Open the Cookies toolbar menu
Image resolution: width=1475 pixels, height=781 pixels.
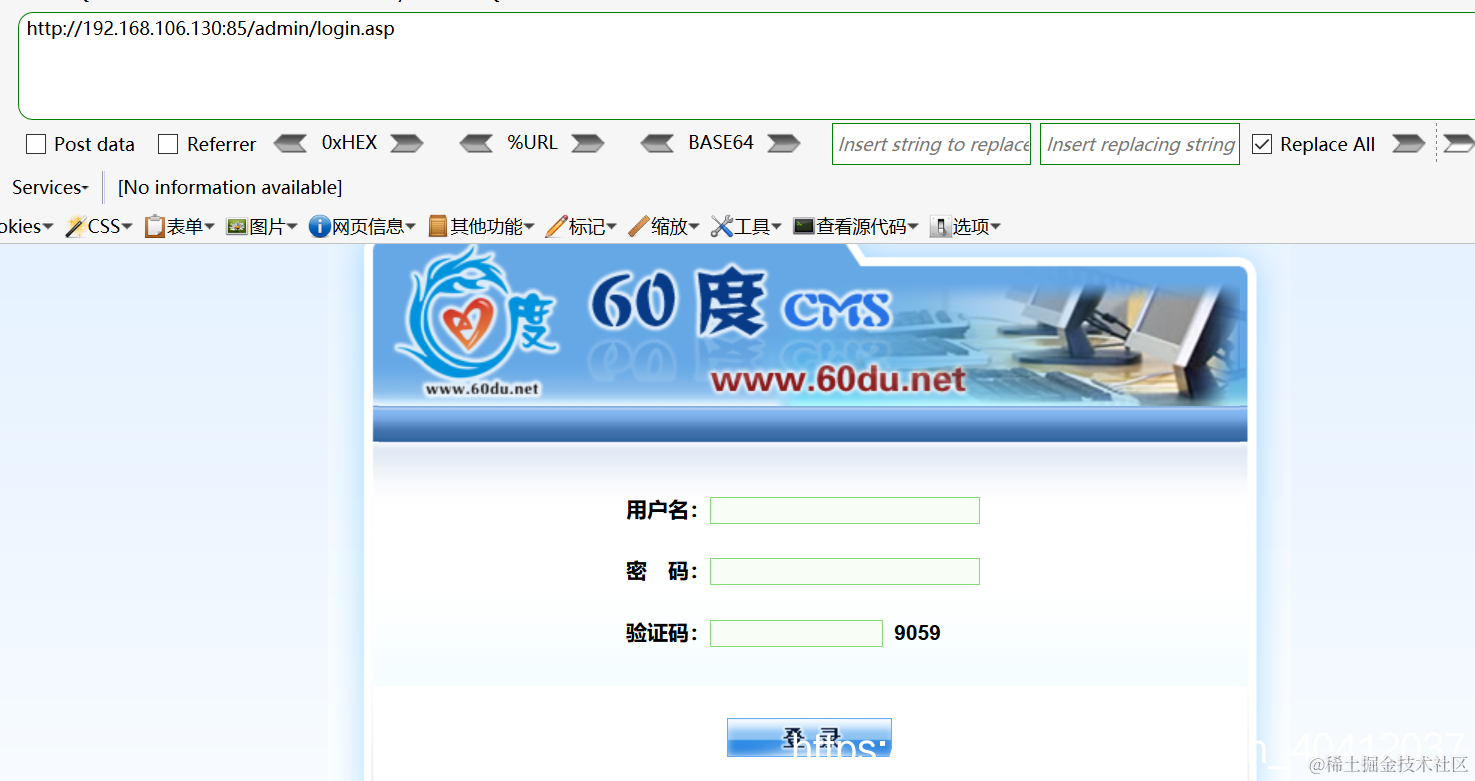tap(26, 227)
